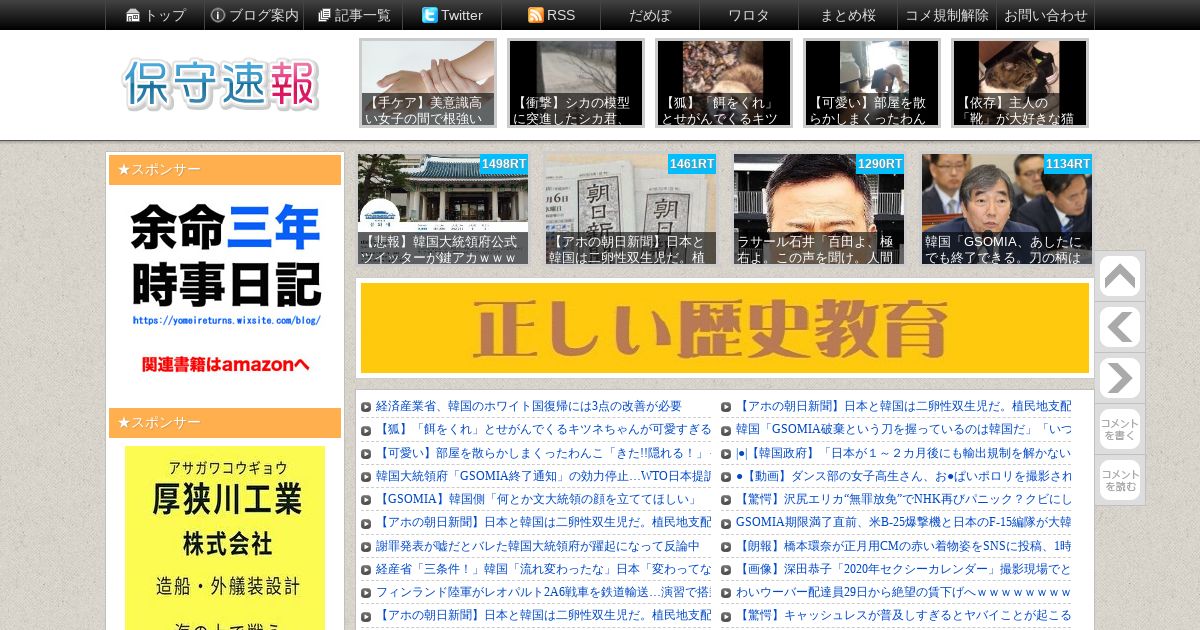Click the 余命三年時事日記 sponsor banner
This screenshot has height=630, width=1200.
click(x=226, y=290)
